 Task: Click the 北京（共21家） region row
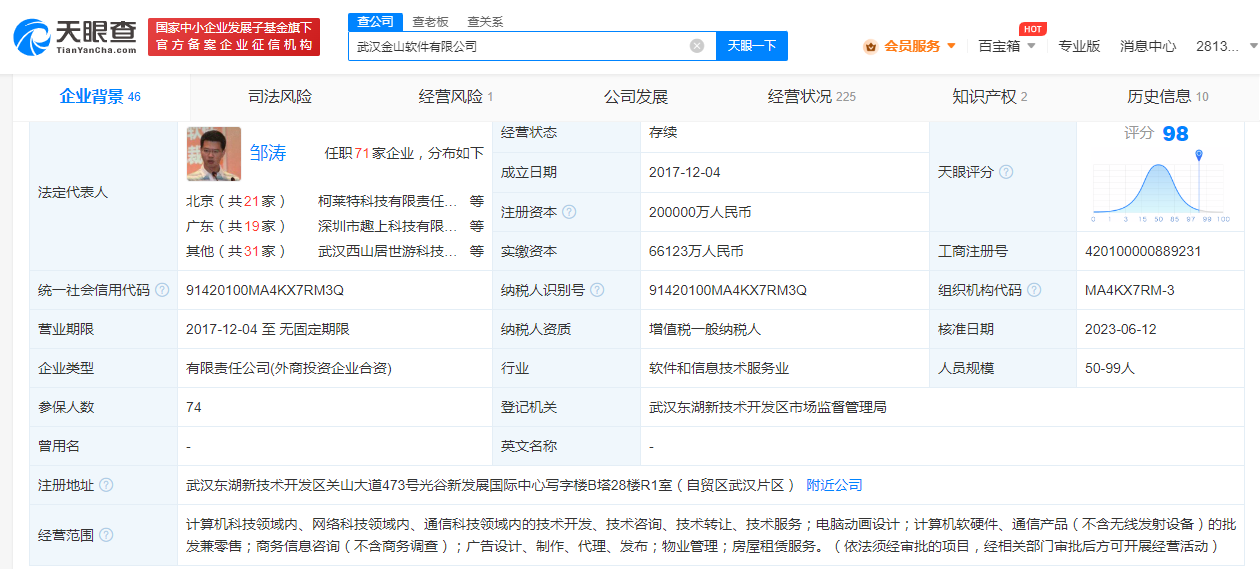[237, 201]
